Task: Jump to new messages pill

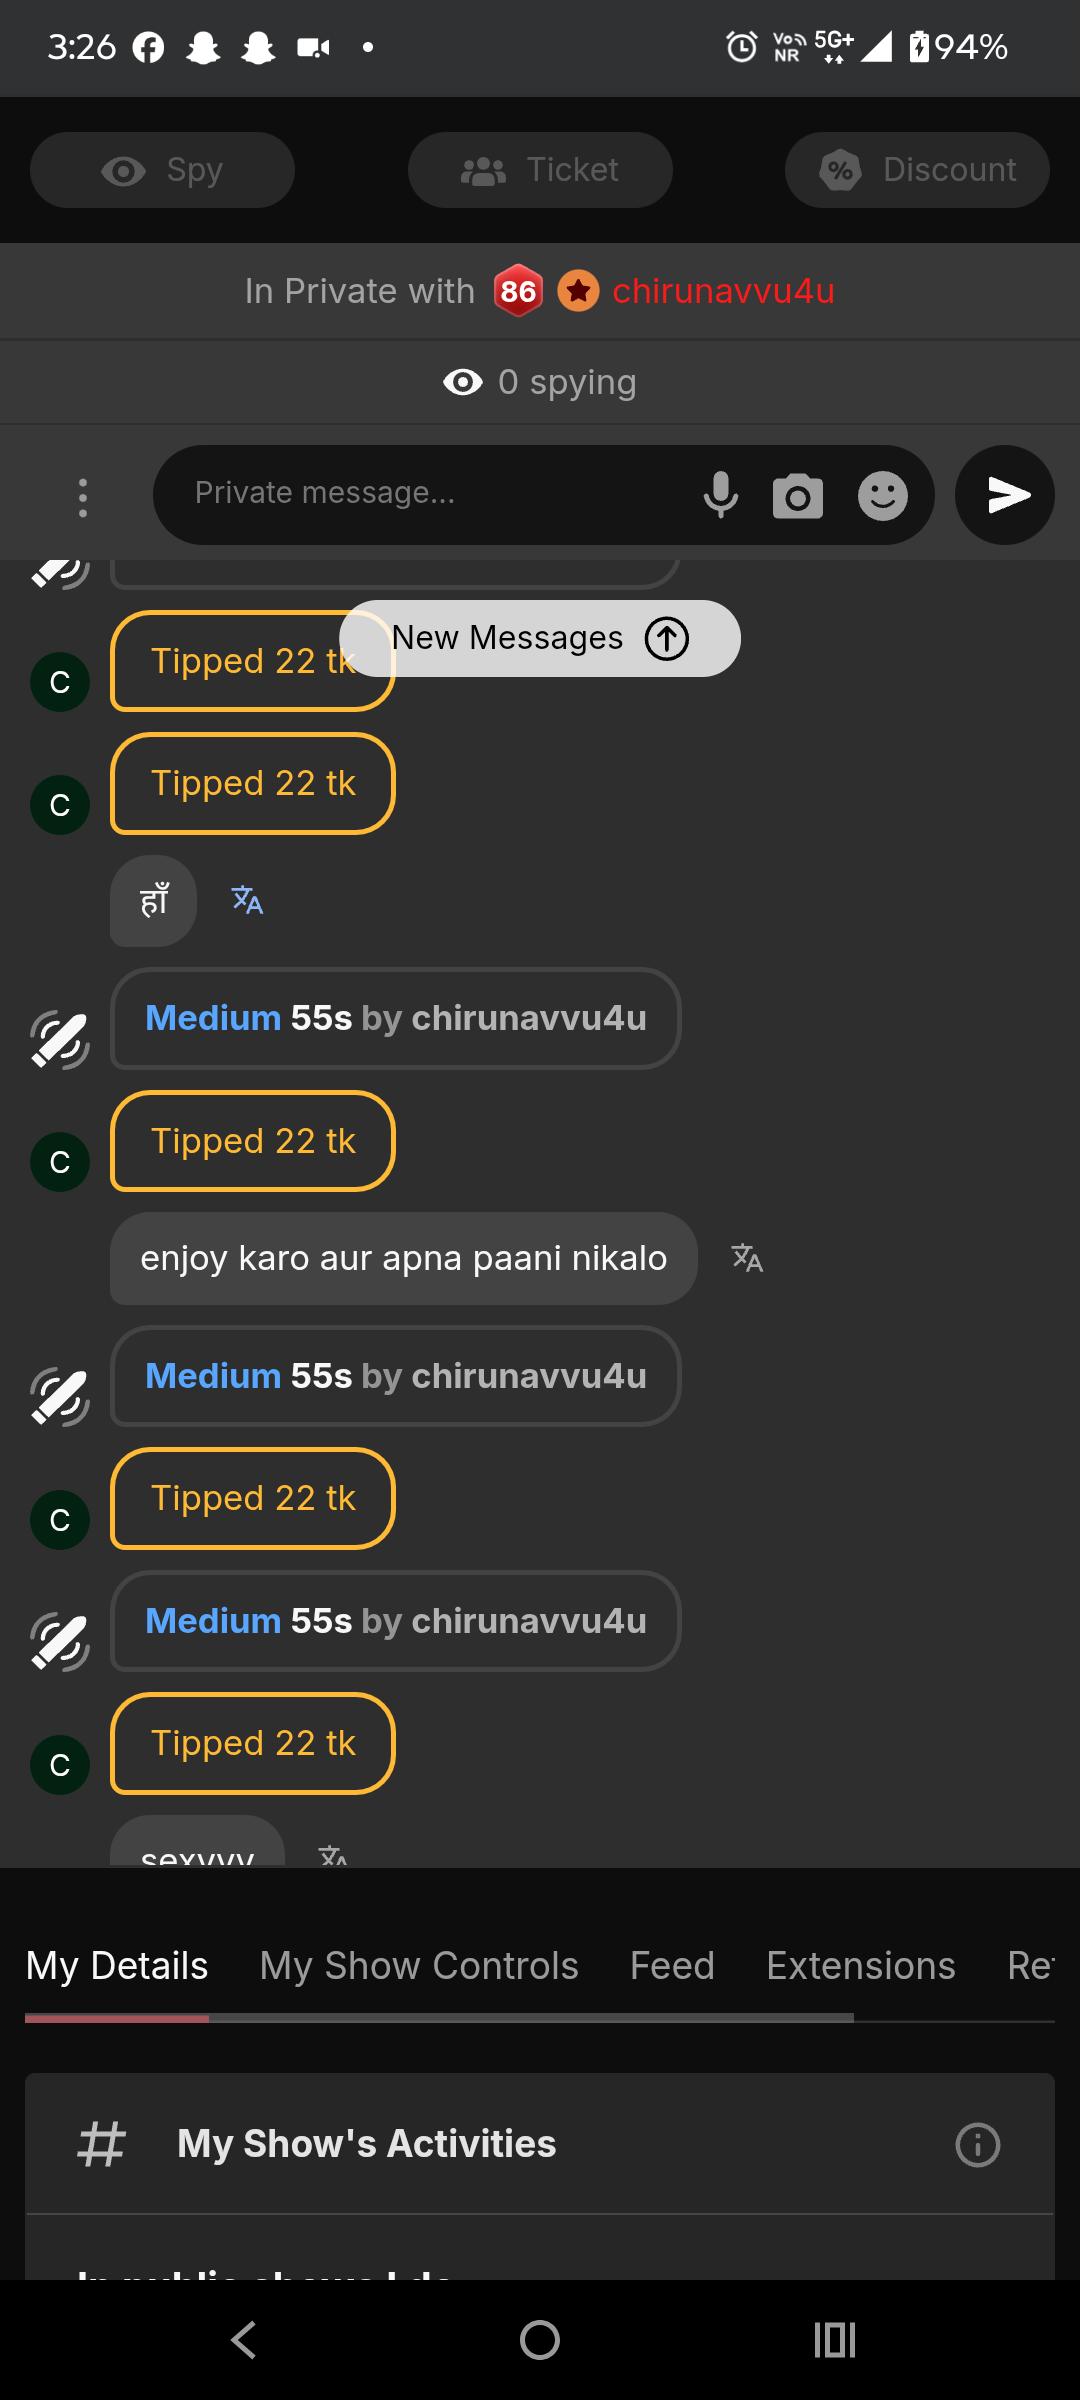Action: (540, 638)
